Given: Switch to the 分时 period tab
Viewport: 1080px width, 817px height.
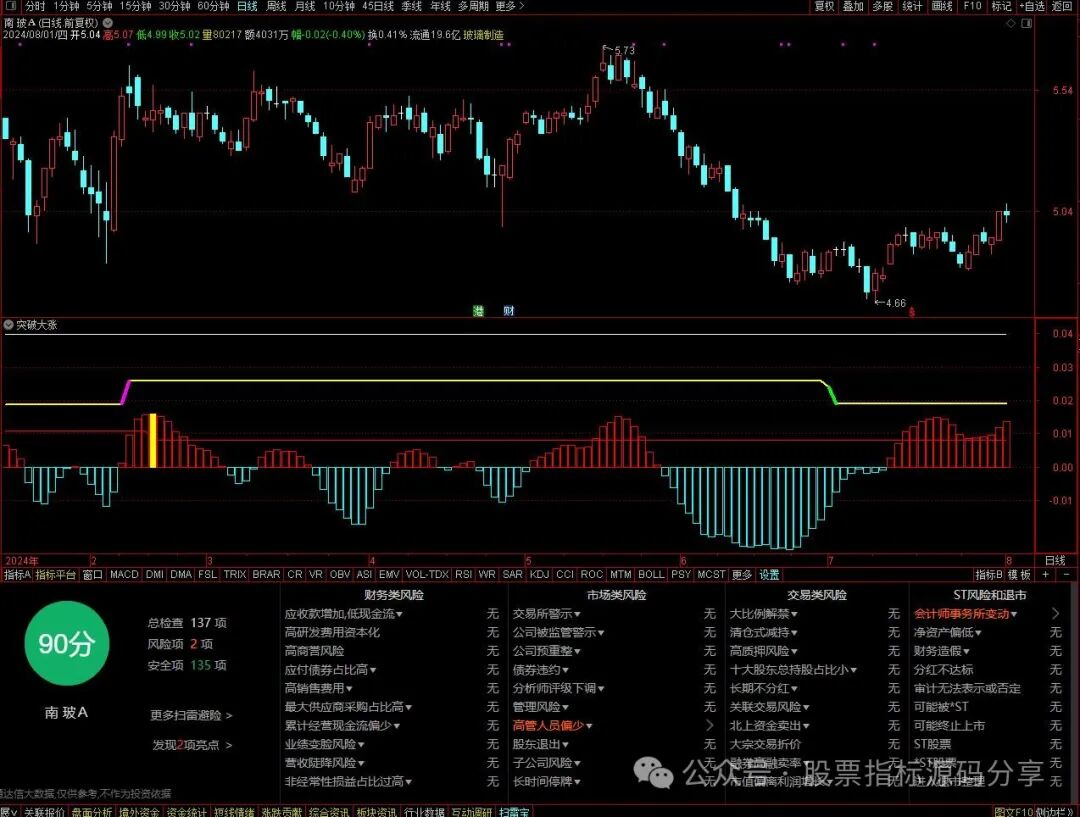Looking at the screenshot, I should (x=35, y=6).
